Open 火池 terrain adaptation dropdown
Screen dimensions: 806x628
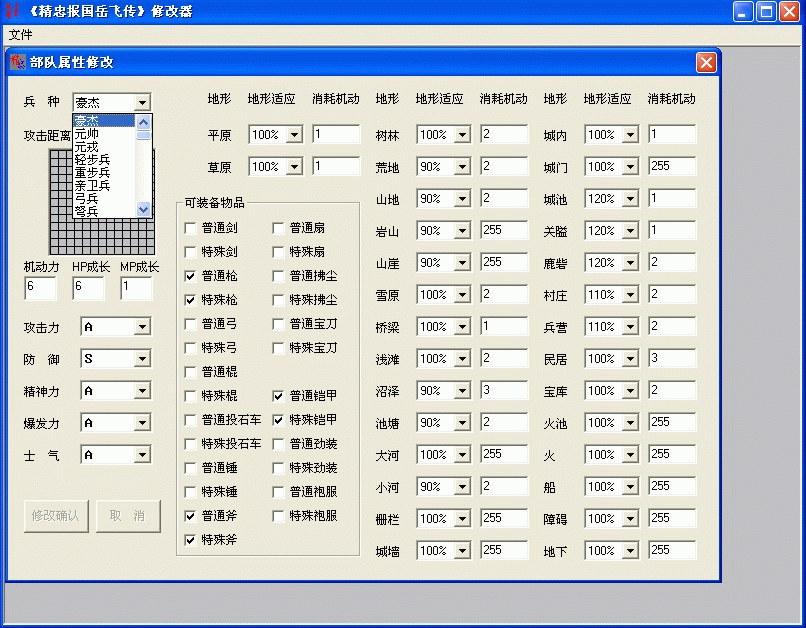pos(630,423)
